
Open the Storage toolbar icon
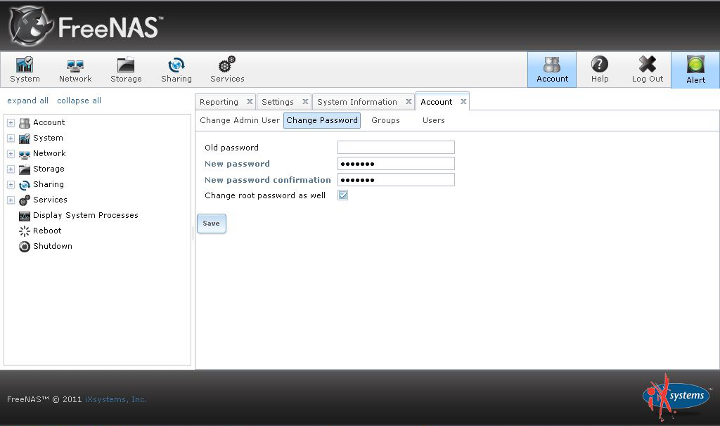click(126, 70)
